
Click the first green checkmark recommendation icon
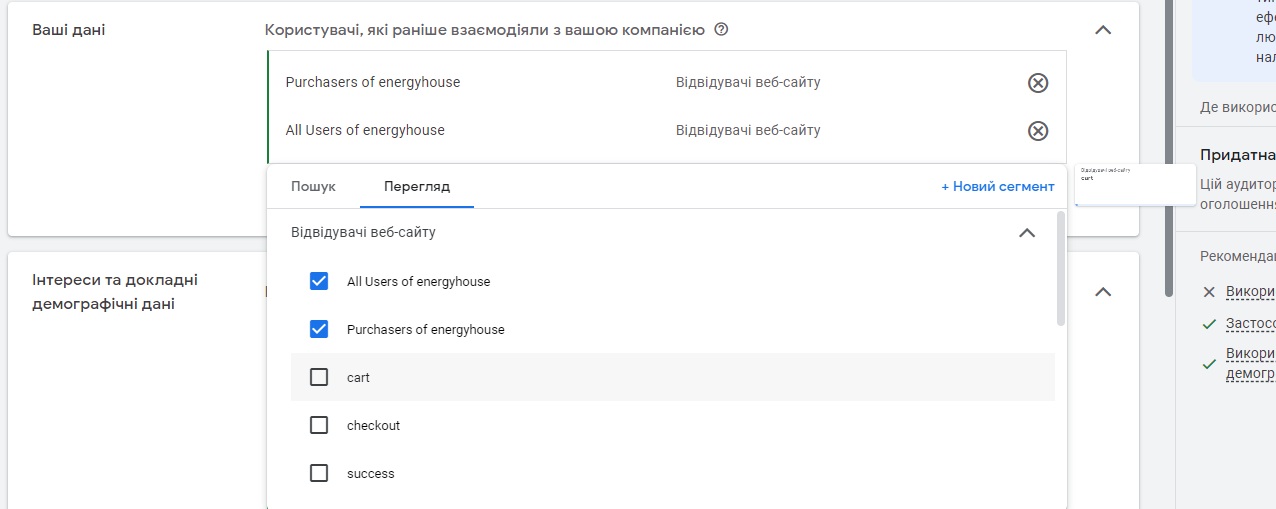(1209, 324)
